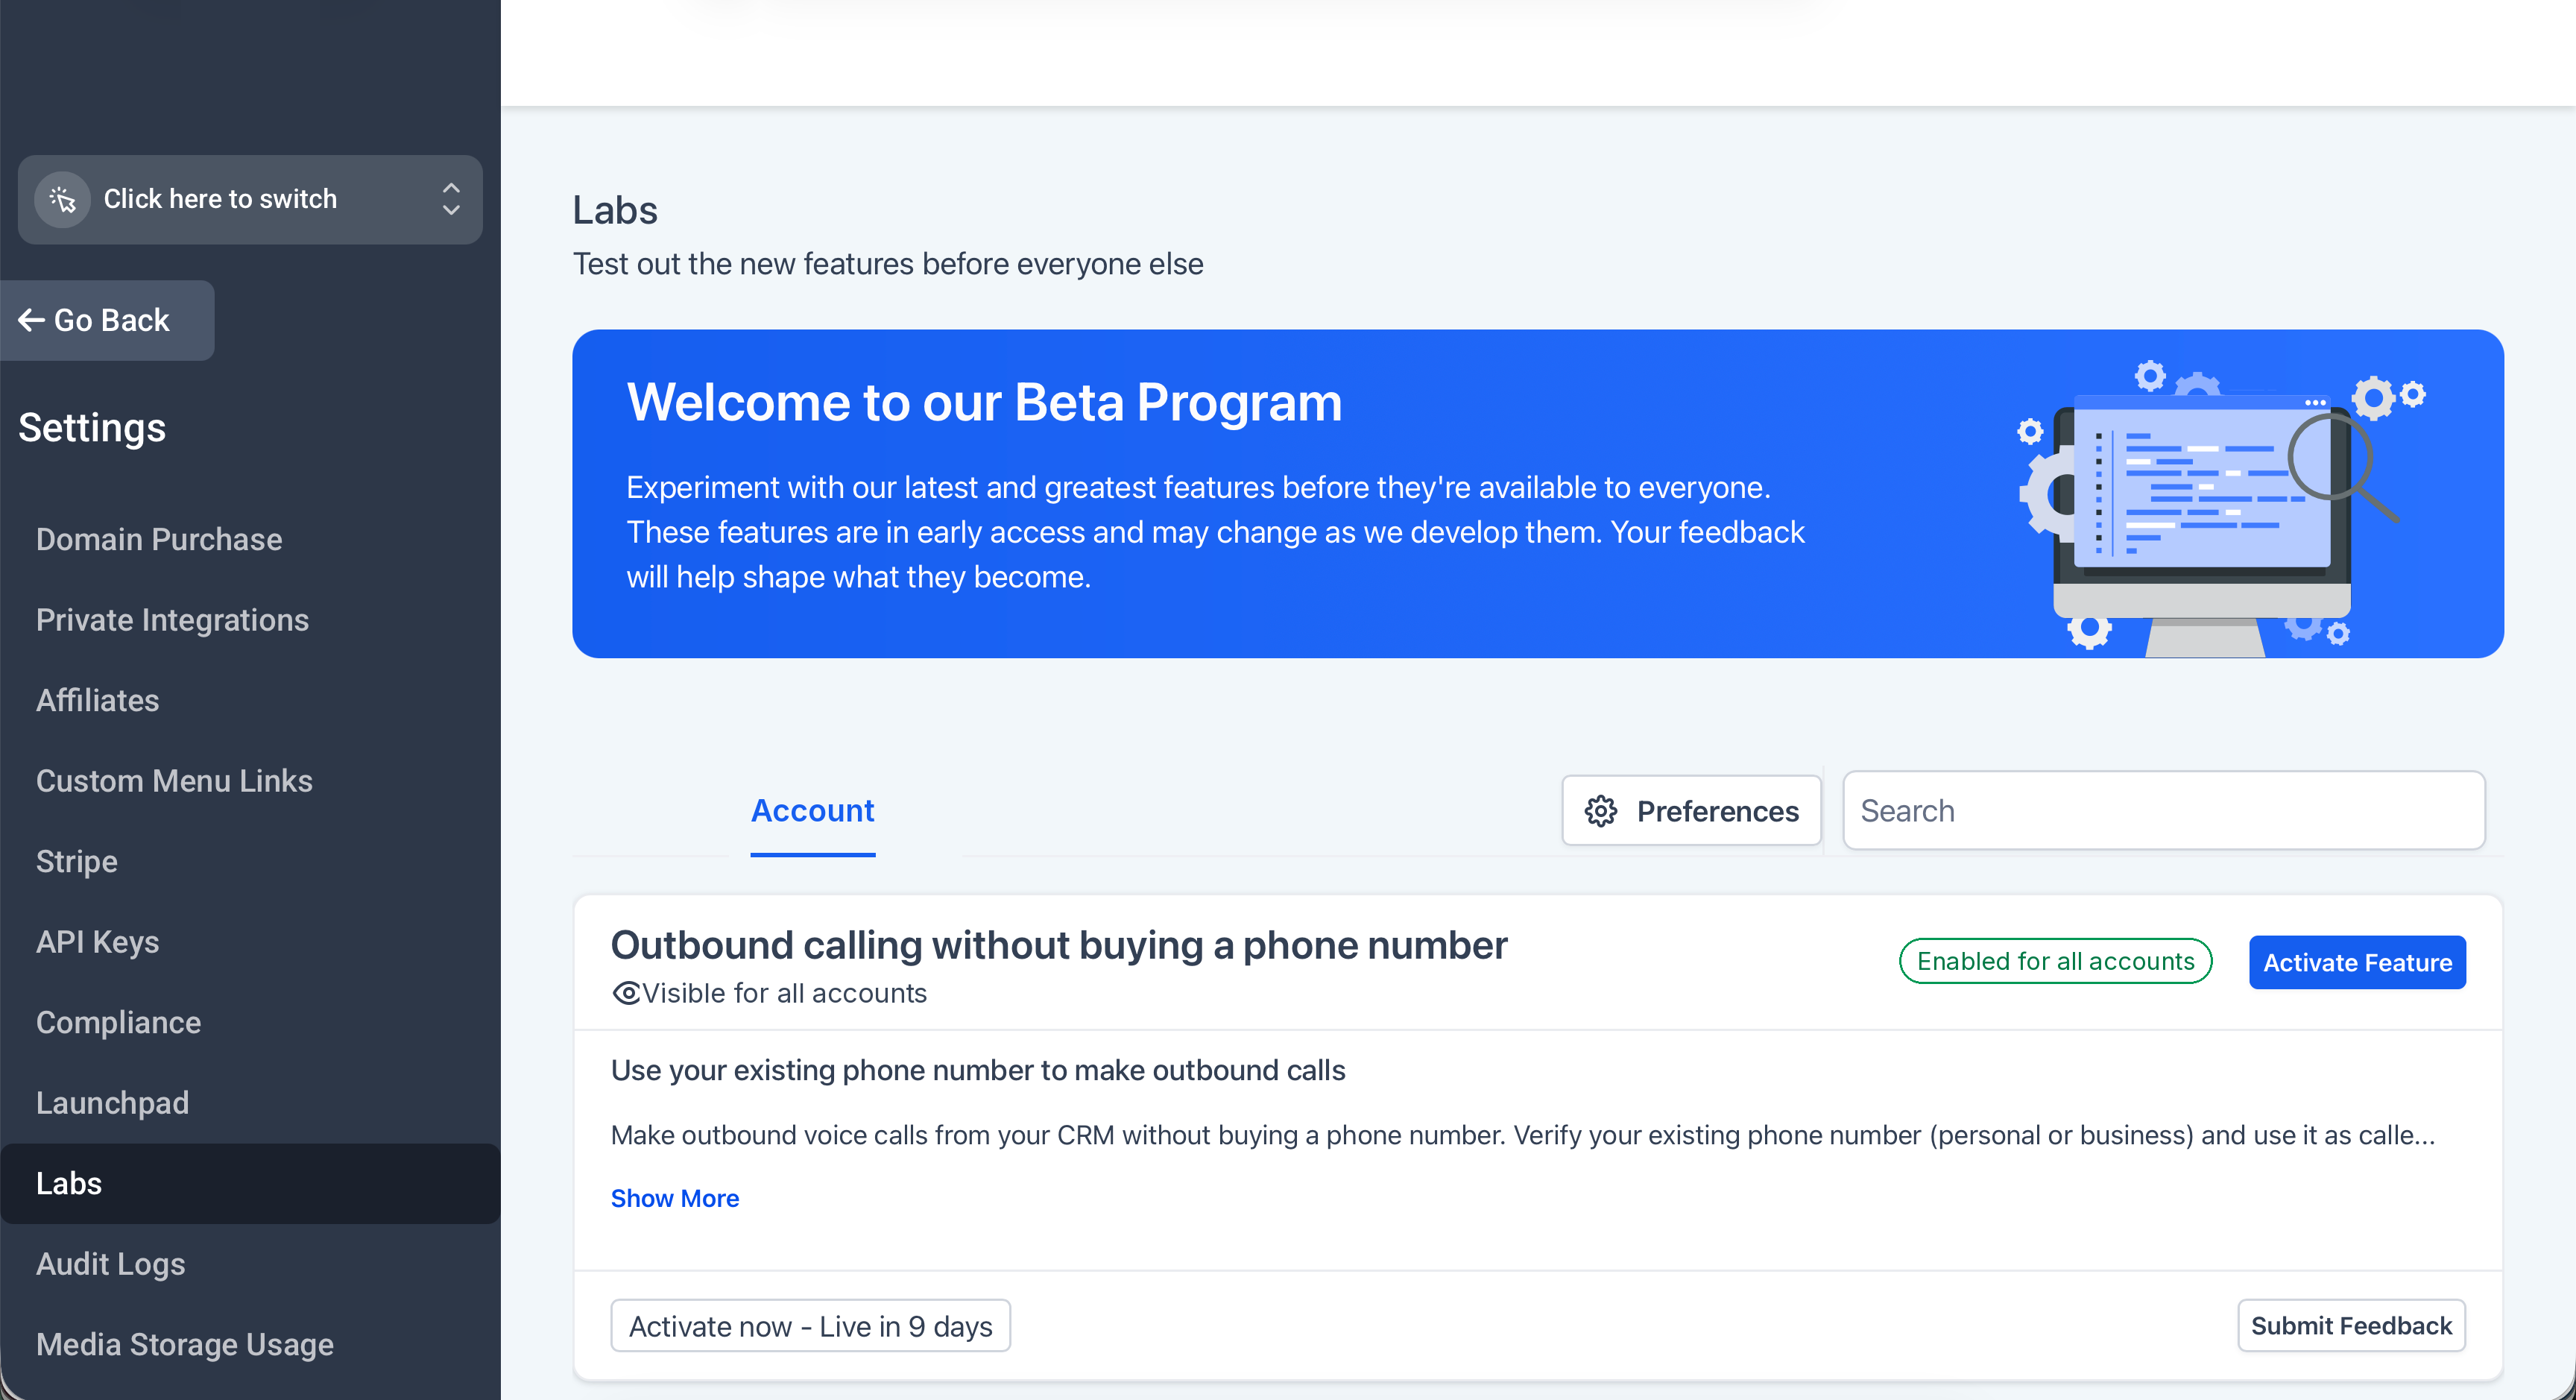Open API Keys settings
The width and height of the screenshot is (2576, 1400).
(98, 942)
